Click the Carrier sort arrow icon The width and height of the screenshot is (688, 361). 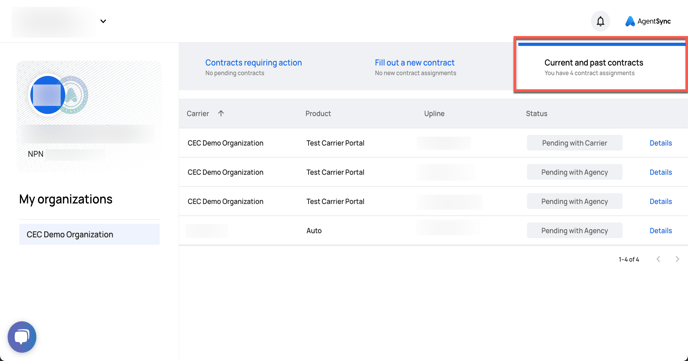221,113
